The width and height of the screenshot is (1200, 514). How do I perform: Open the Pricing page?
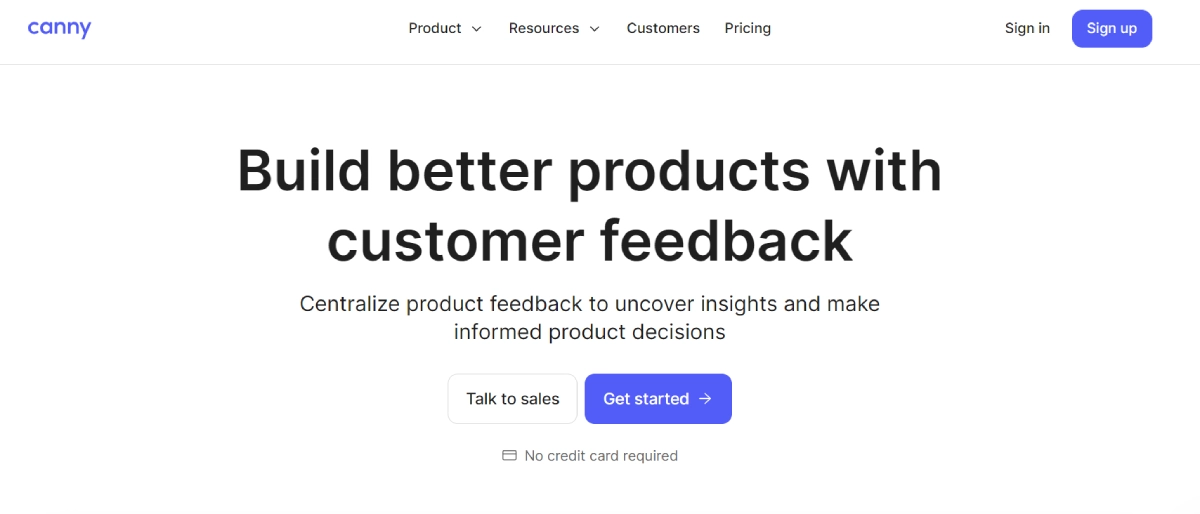748,28
